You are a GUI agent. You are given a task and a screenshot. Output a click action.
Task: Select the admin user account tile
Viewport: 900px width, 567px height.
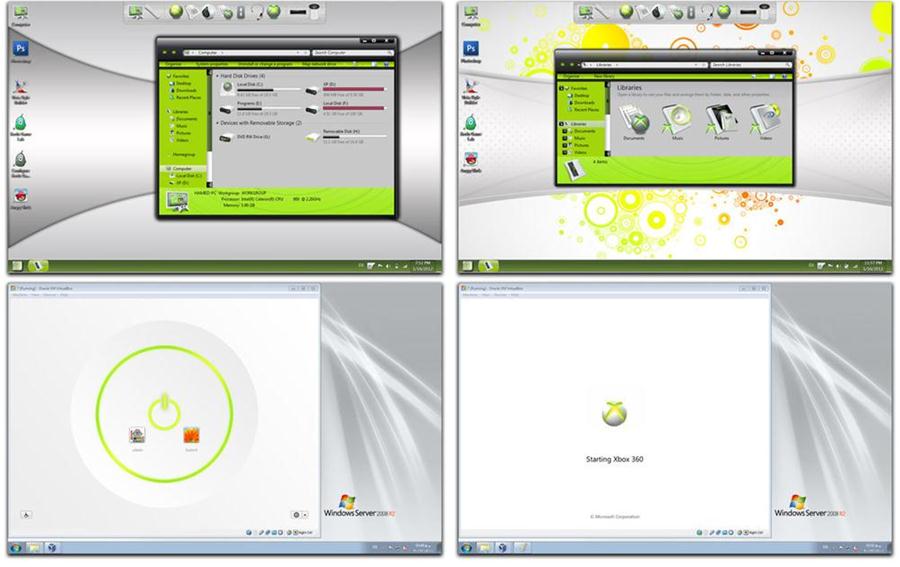(x=139, y=435)
